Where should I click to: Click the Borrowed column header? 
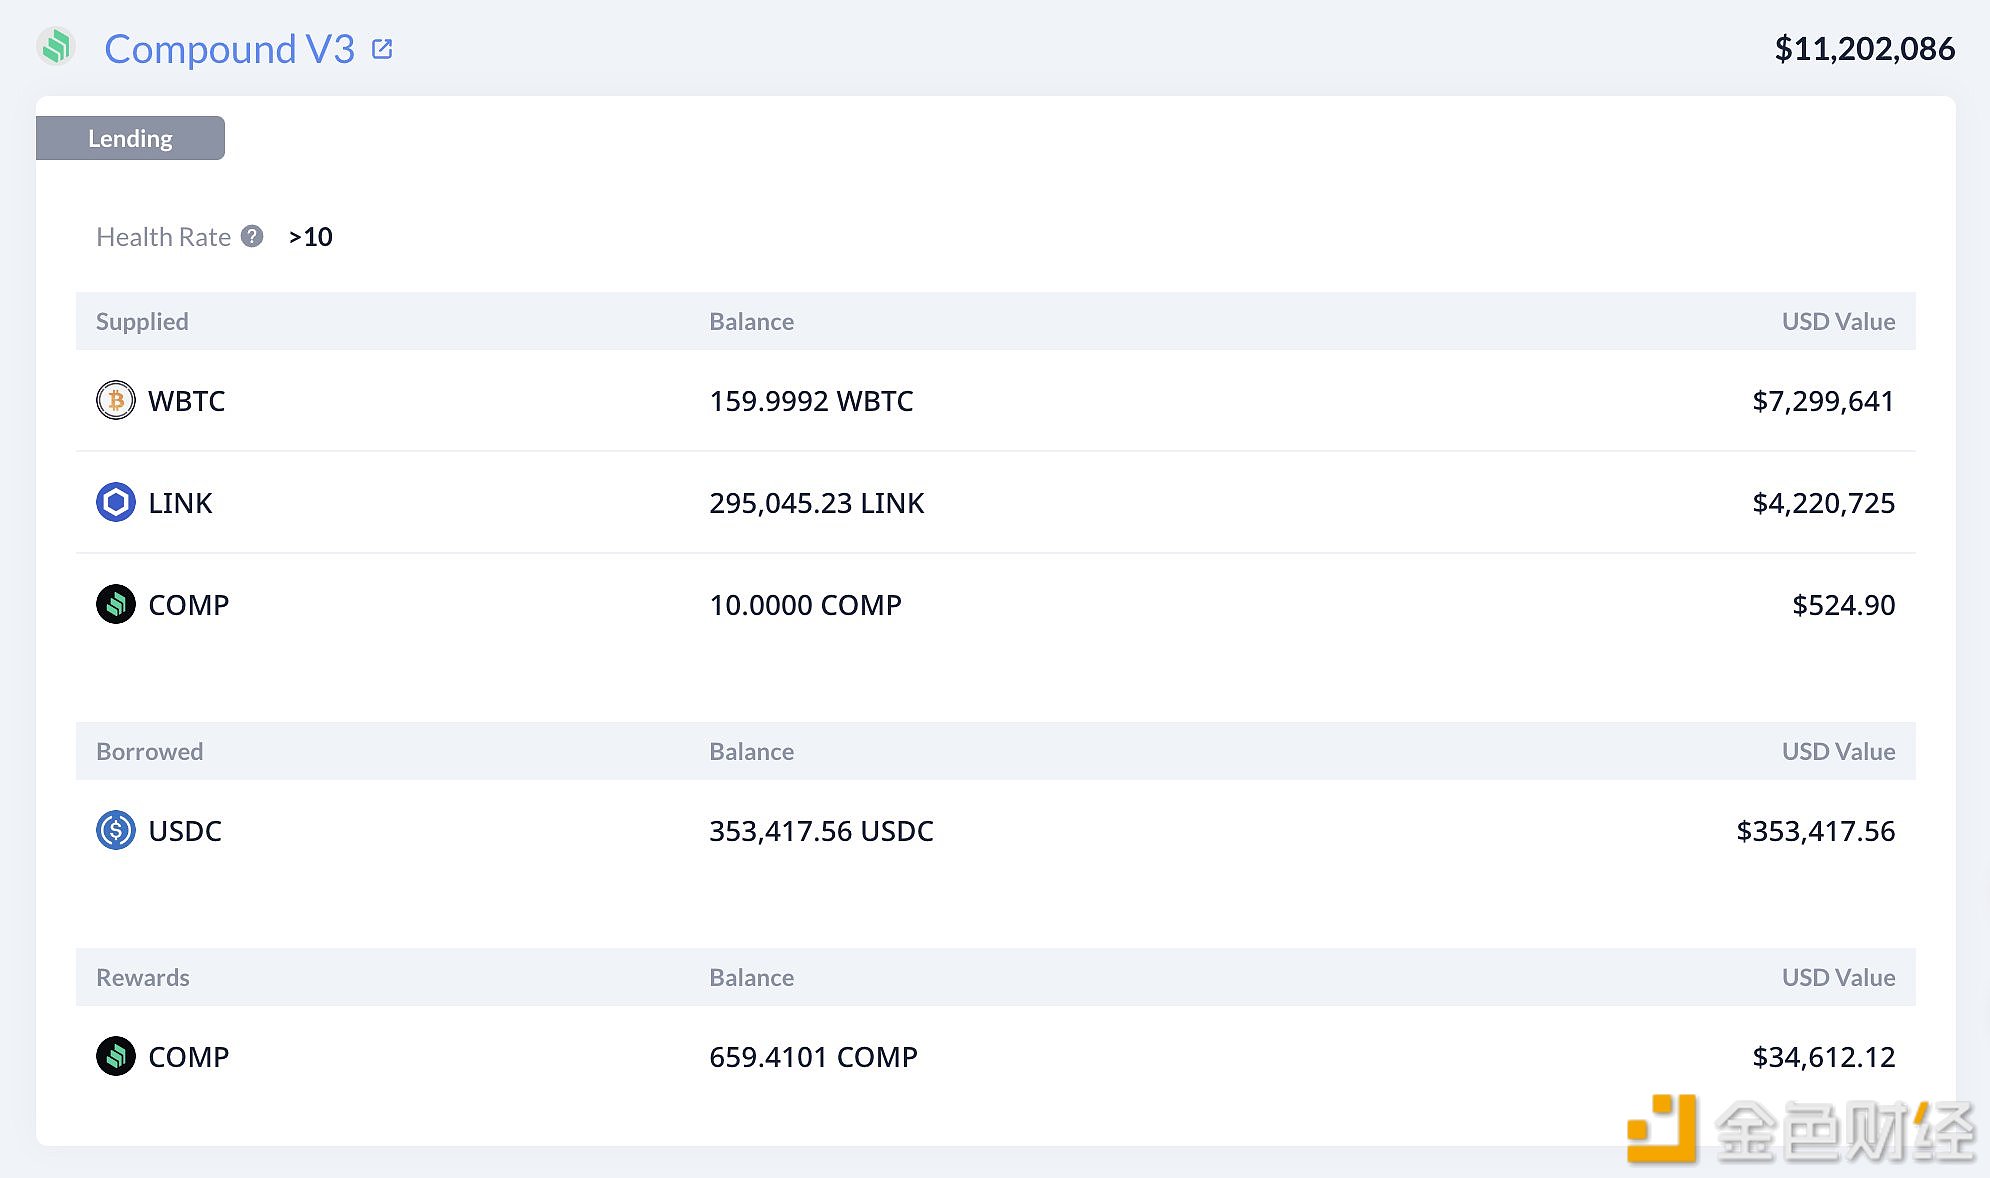[149, 751]
